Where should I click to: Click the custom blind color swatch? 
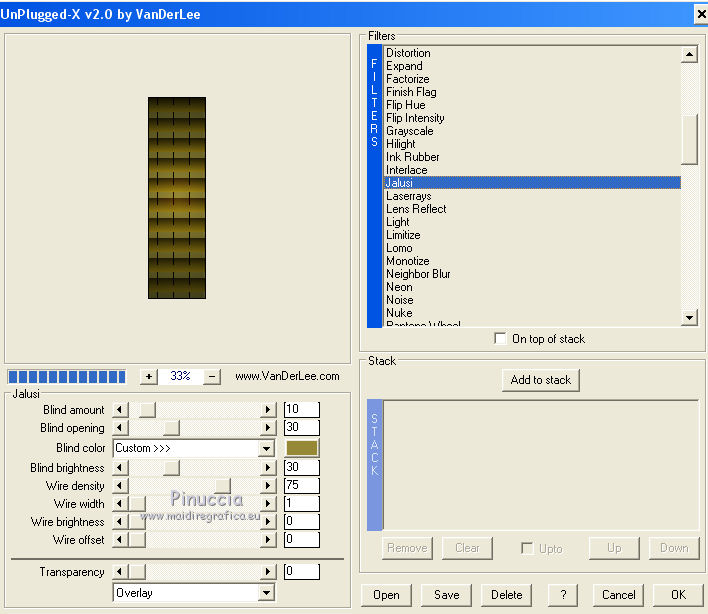(x=302, y=448)
